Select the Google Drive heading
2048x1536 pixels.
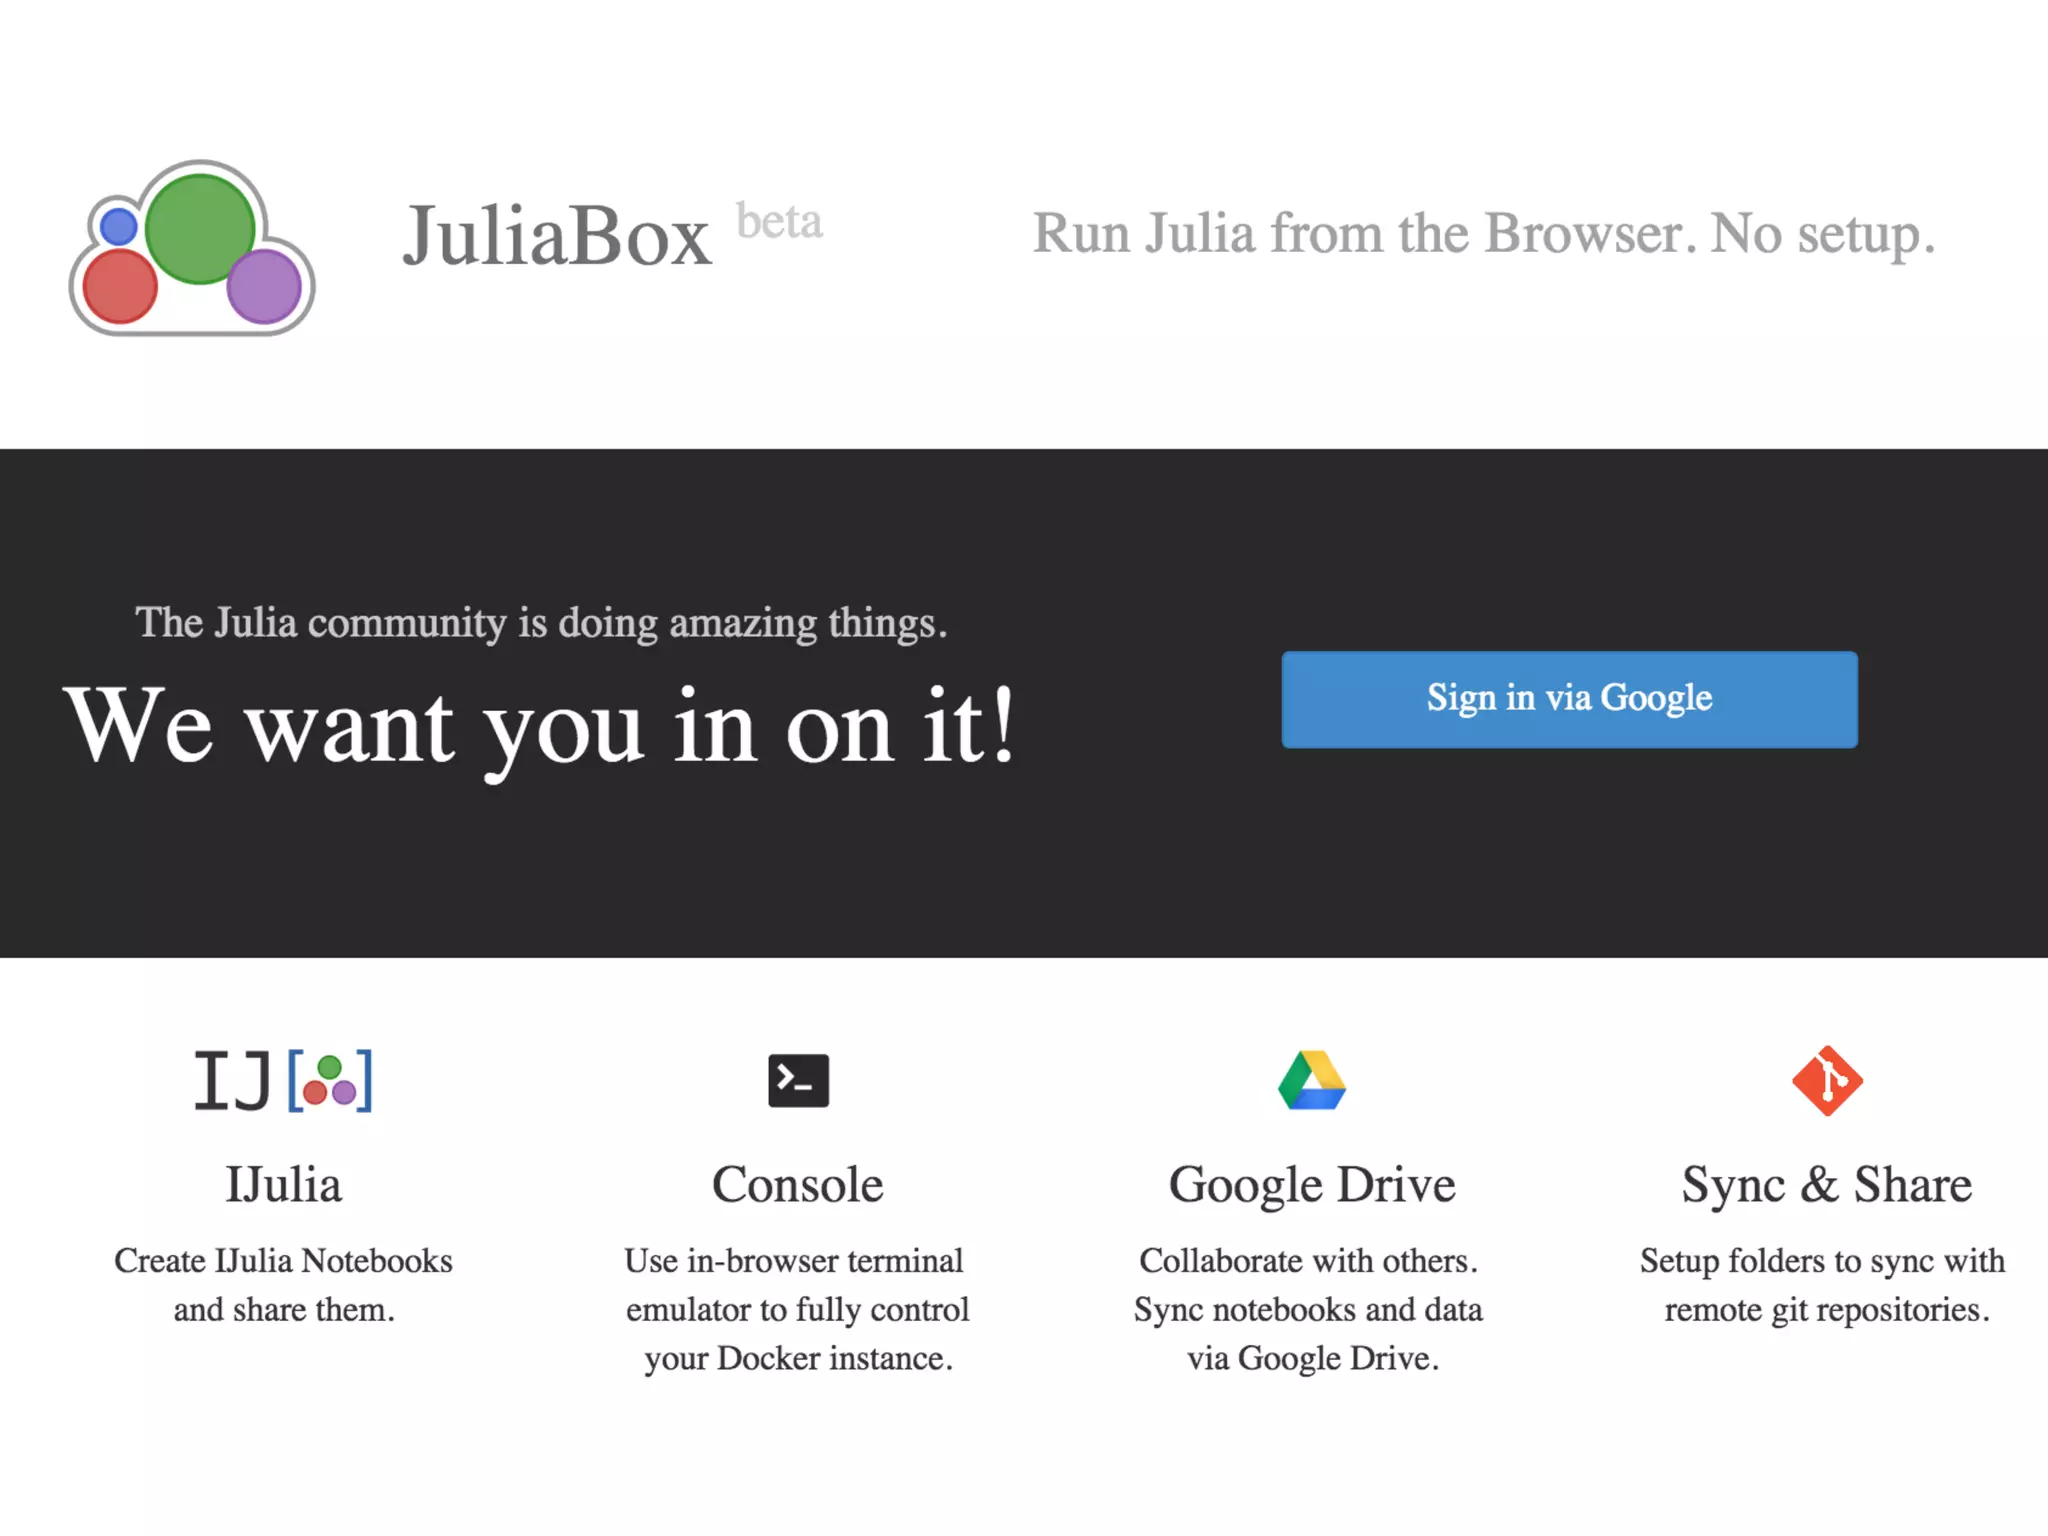pos(1312,1185)
